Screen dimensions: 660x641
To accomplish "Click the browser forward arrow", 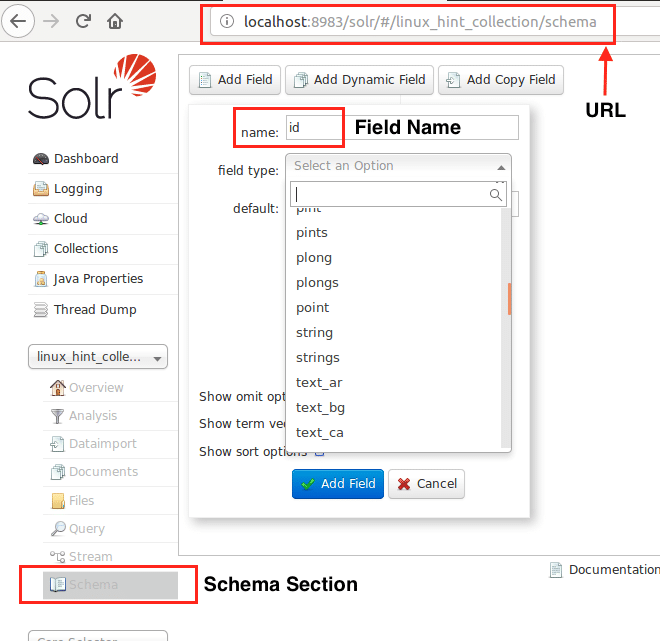I will [x=51, y=21].
